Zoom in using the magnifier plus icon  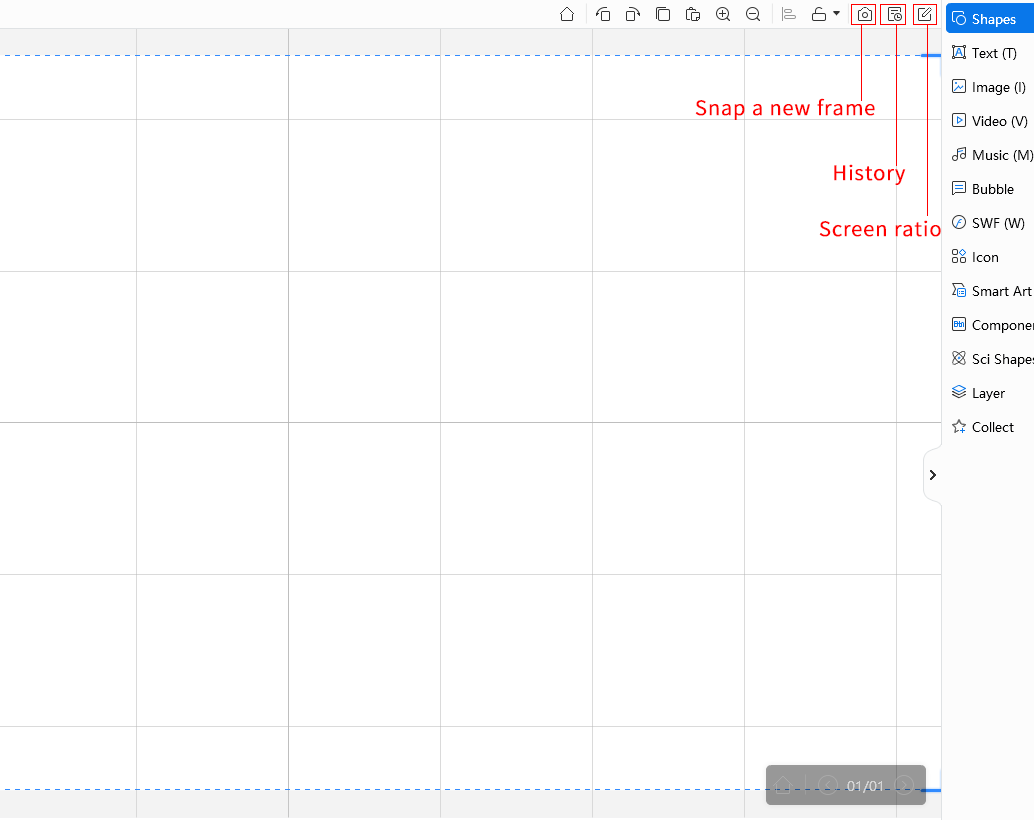(723, 14)
